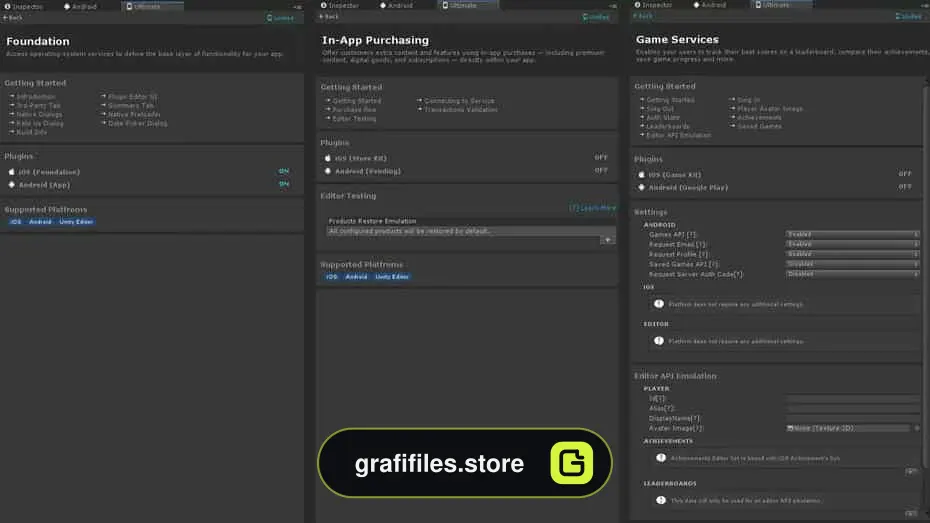Open the Date Picker Dialog guide link

pos(138,123)
